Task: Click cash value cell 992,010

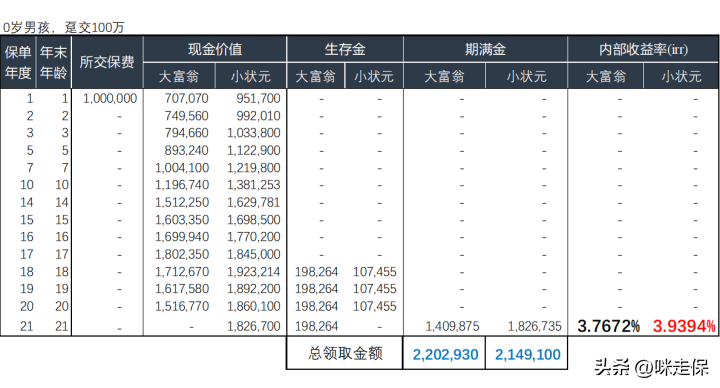Action: tap(259, 116)
